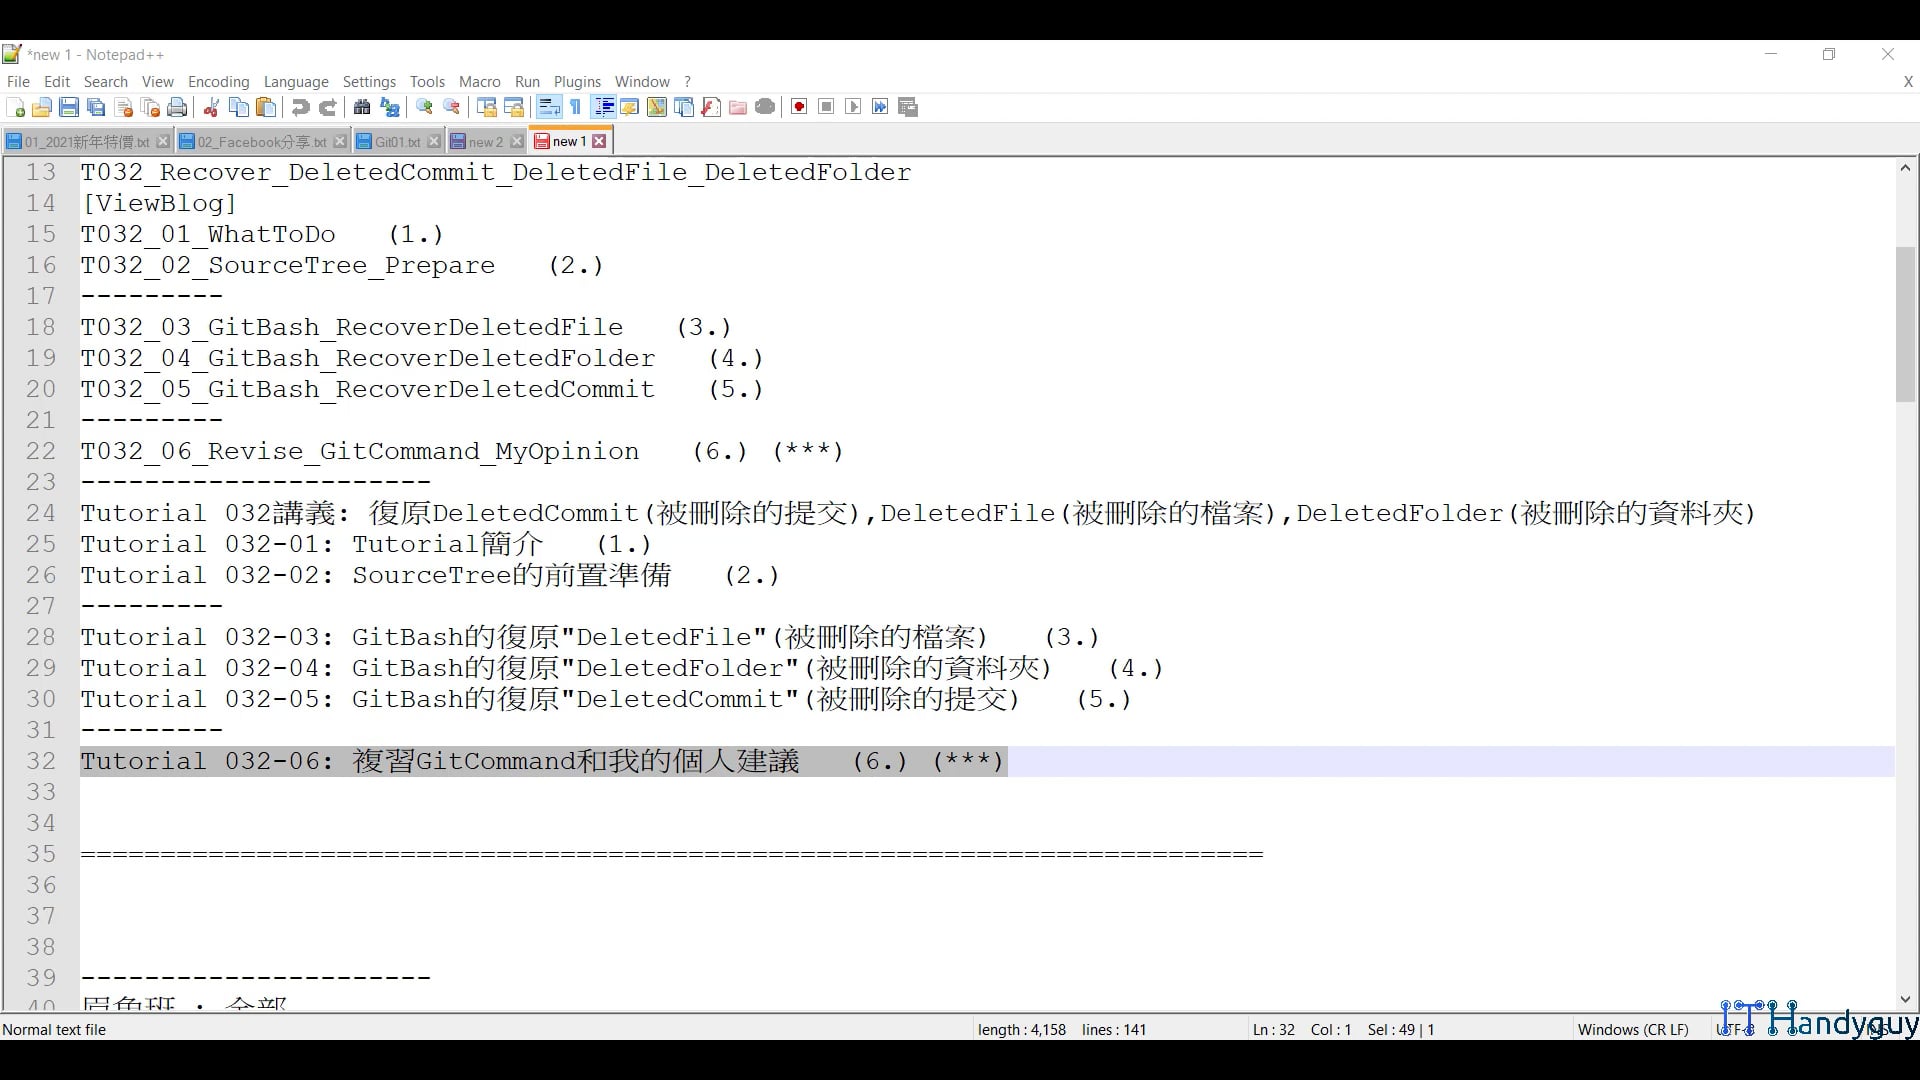Toggle show all characters
This screenshot has width=1920, height=1080.
(x=576, y=107)
